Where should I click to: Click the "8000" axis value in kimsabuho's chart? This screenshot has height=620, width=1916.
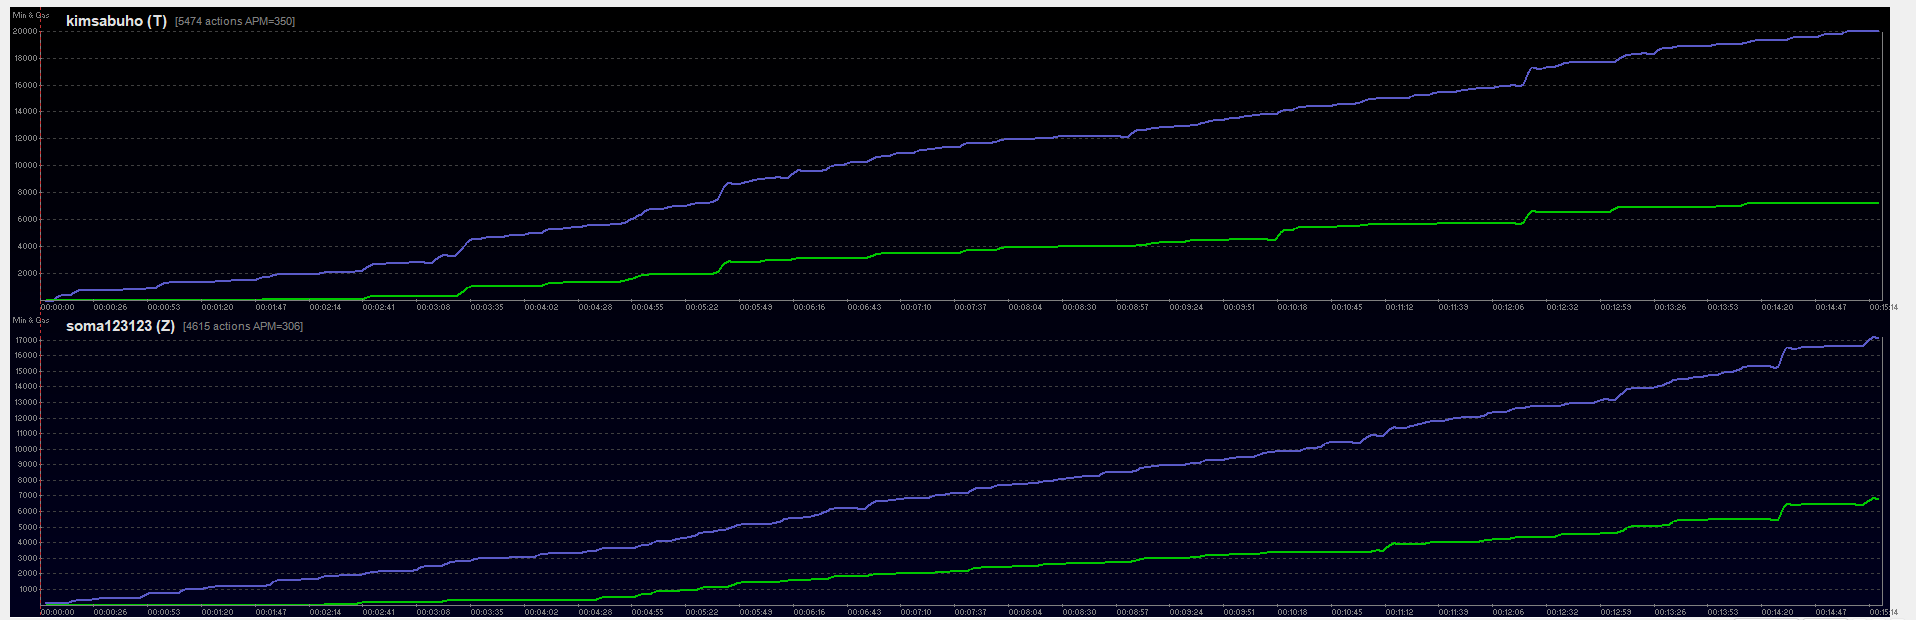[27, 193]
